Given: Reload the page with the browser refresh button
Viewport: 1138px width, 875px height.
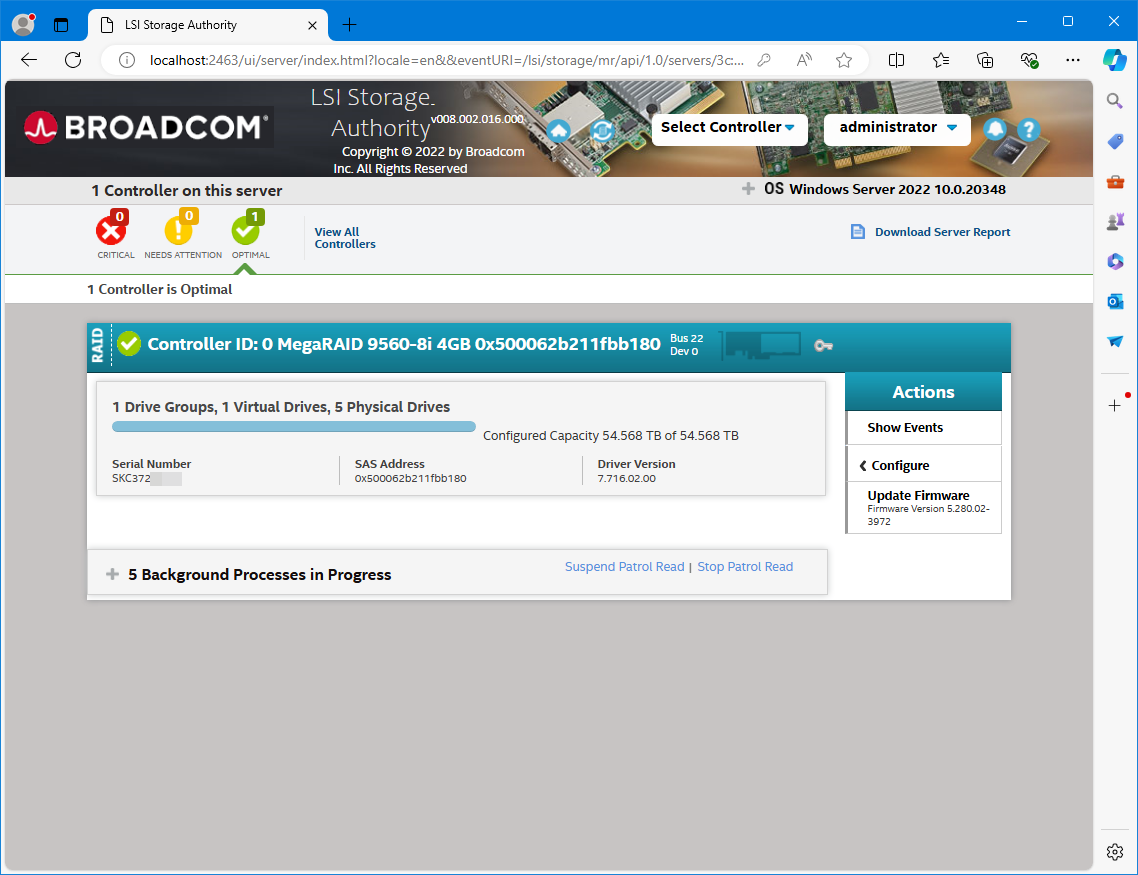Looking at the screenshot, I should [x=73, y=60].
